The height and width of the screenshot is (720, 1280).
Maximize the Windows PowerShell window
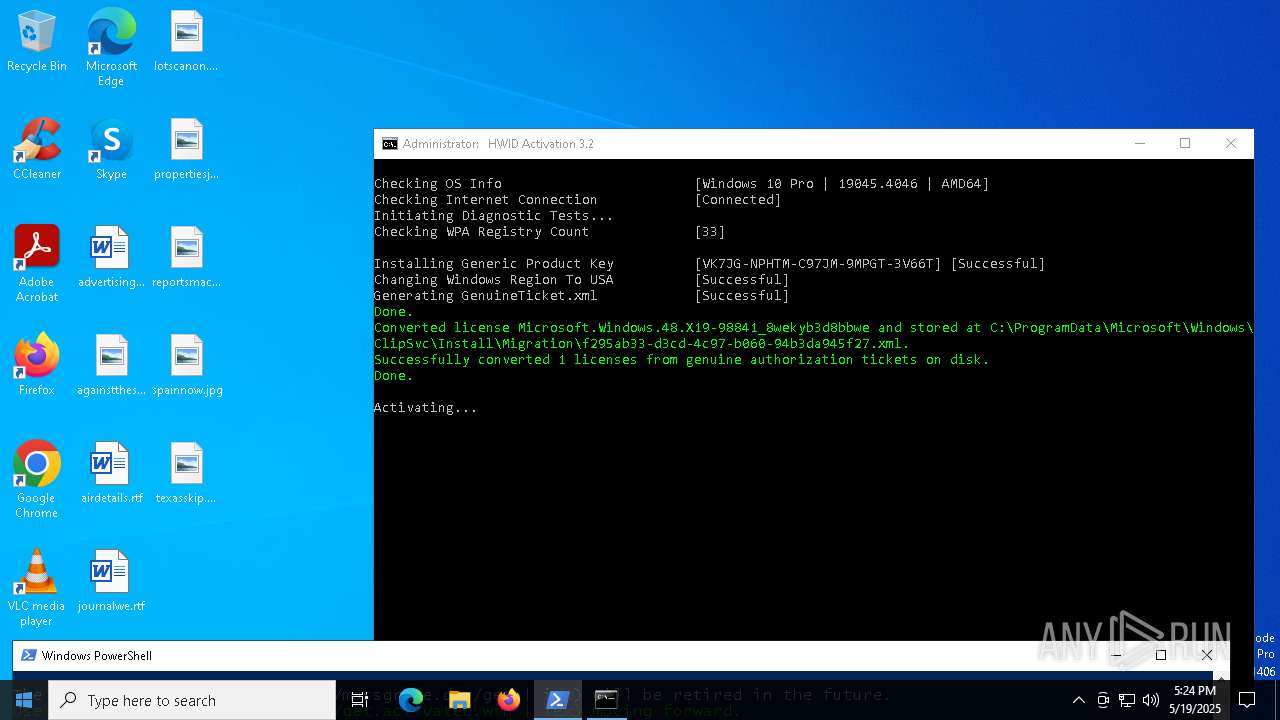1161,656
